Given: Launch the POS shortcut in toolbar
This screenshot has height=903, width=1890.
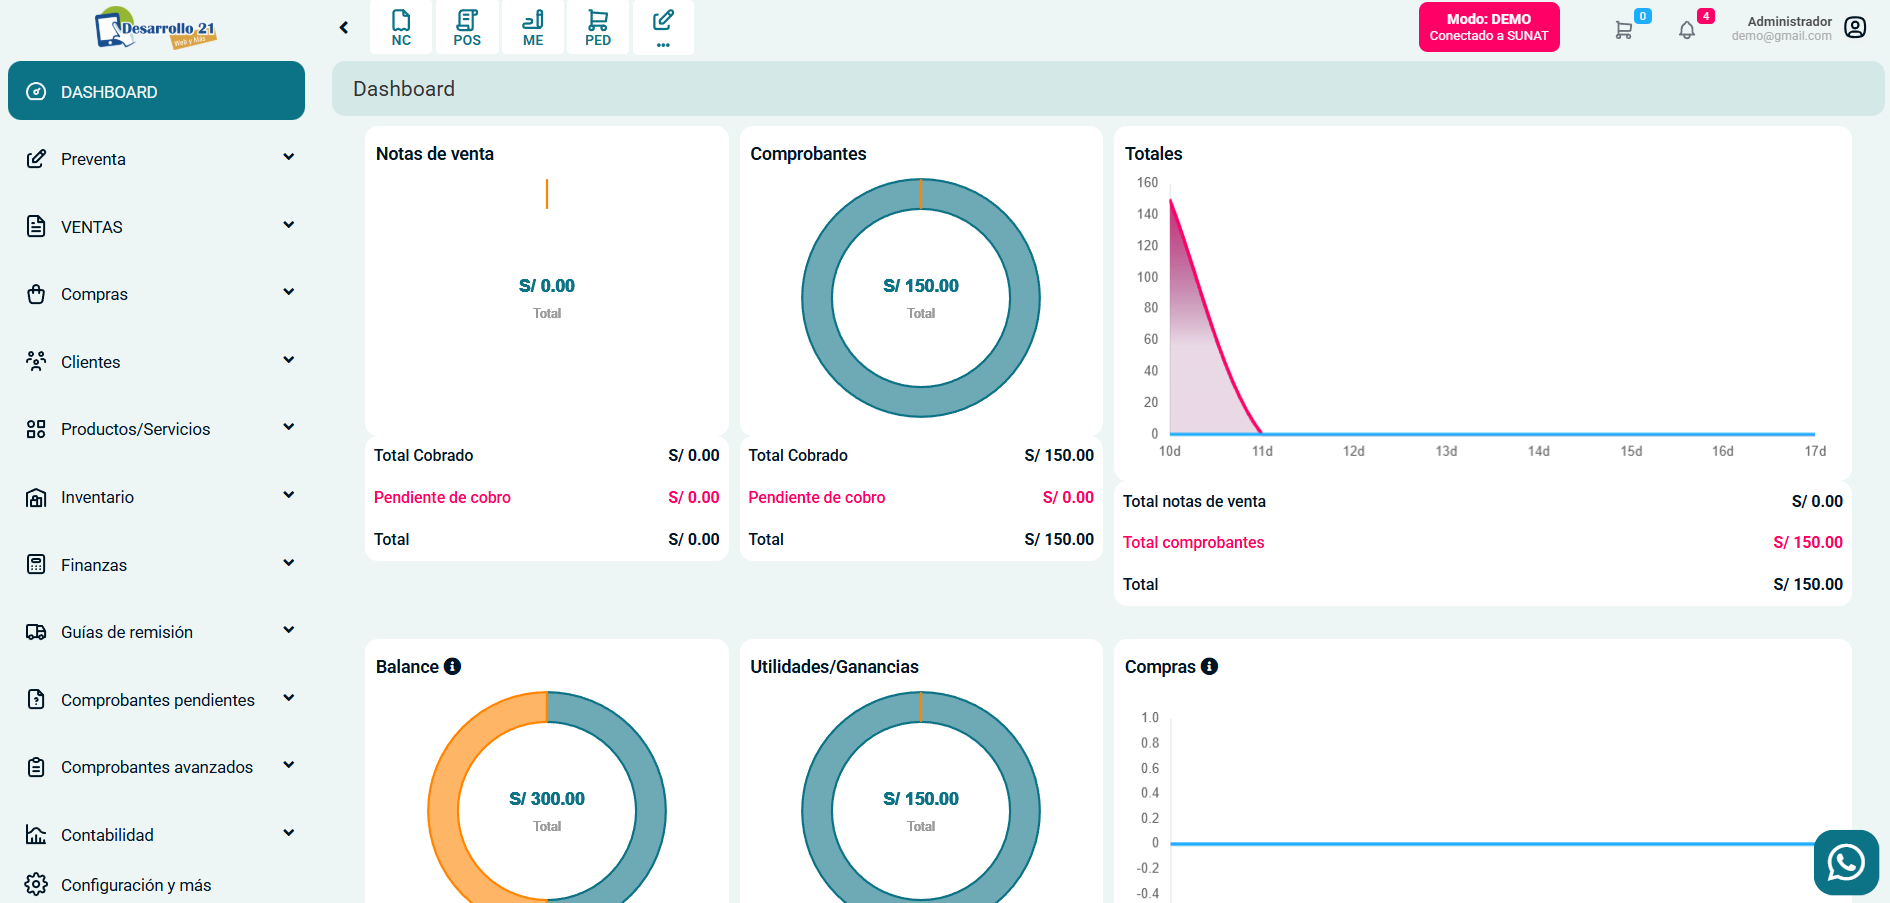Looking at the screenshot, I should point(467,27).
